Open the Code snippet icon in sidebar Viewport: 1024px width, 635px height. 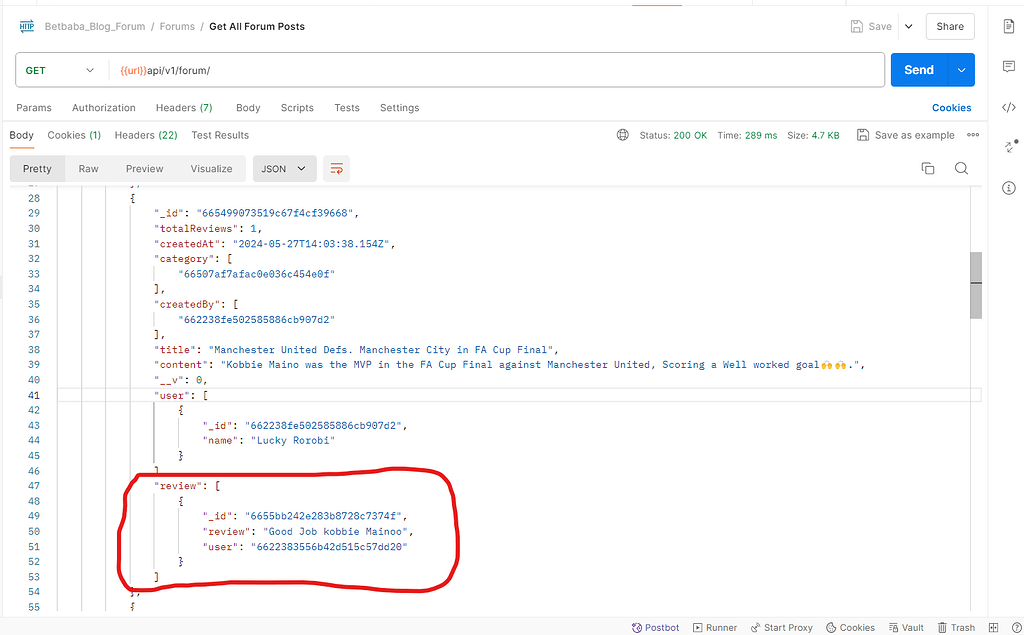click(1008, 107)
